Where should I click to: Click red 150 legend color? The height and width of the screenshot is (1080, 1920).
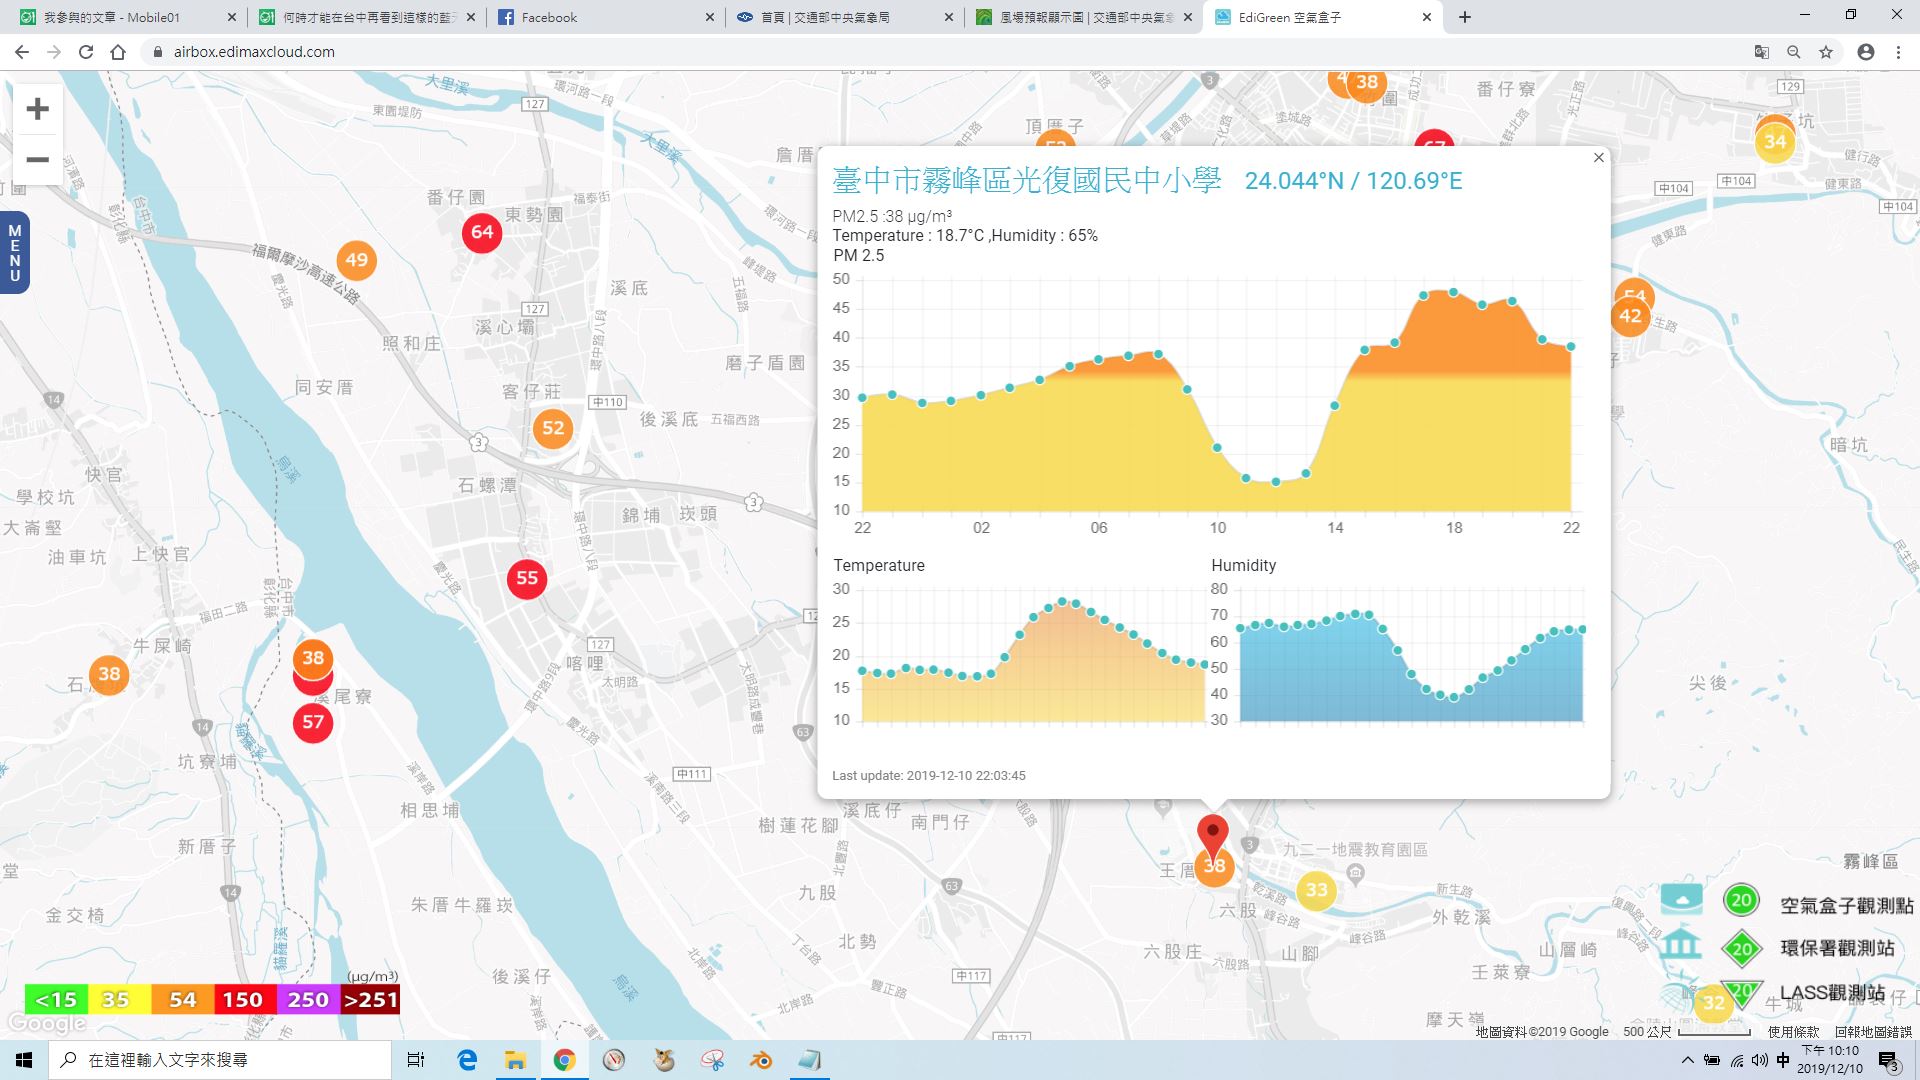(x=244, y=999)
